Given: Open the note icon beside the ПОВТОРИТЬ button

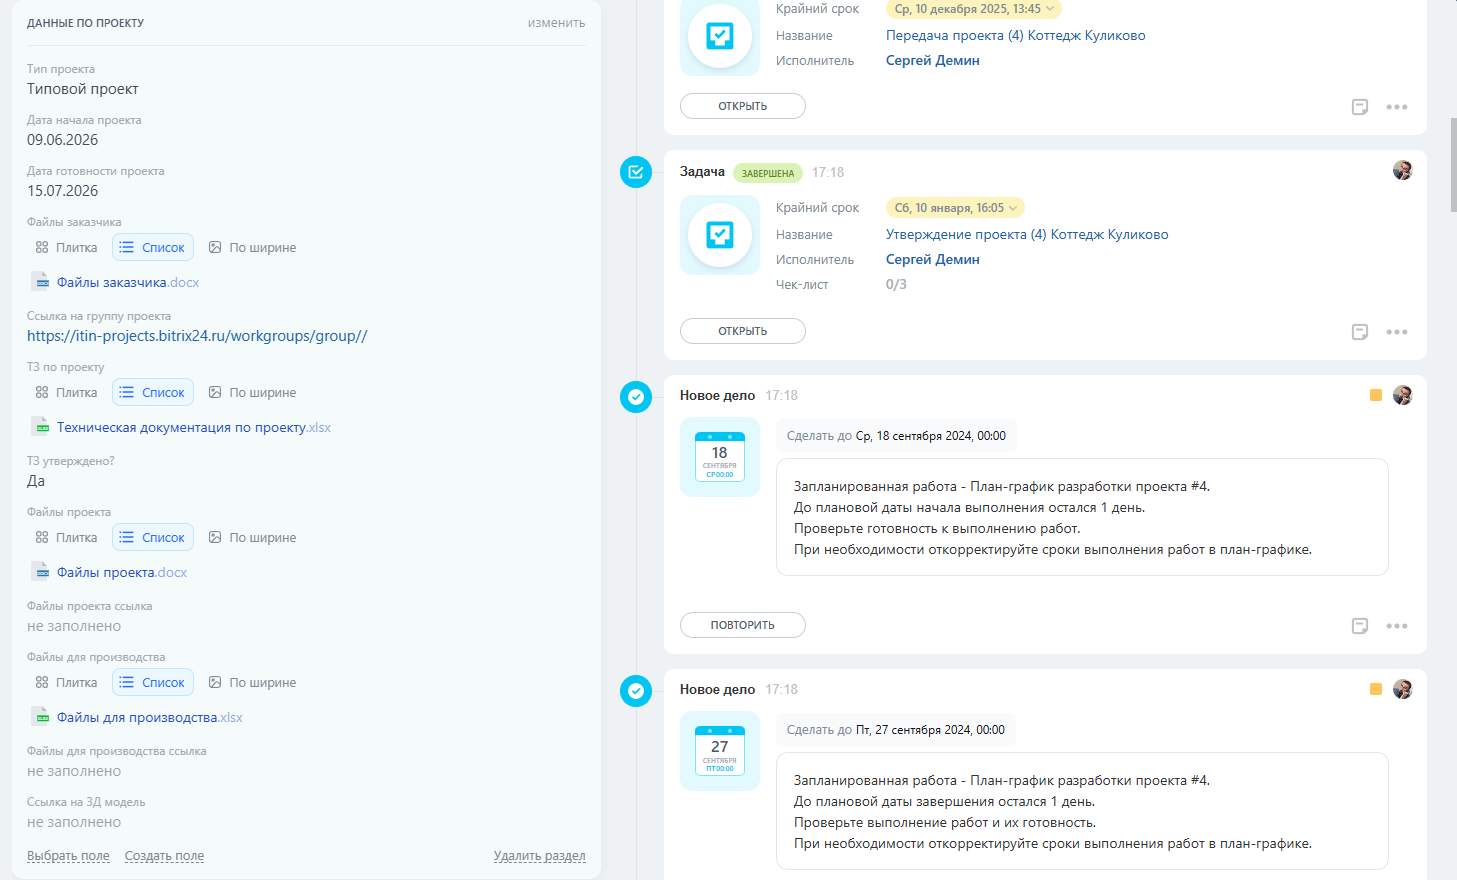Looking at the screenshot, I should coord(1360,626).
